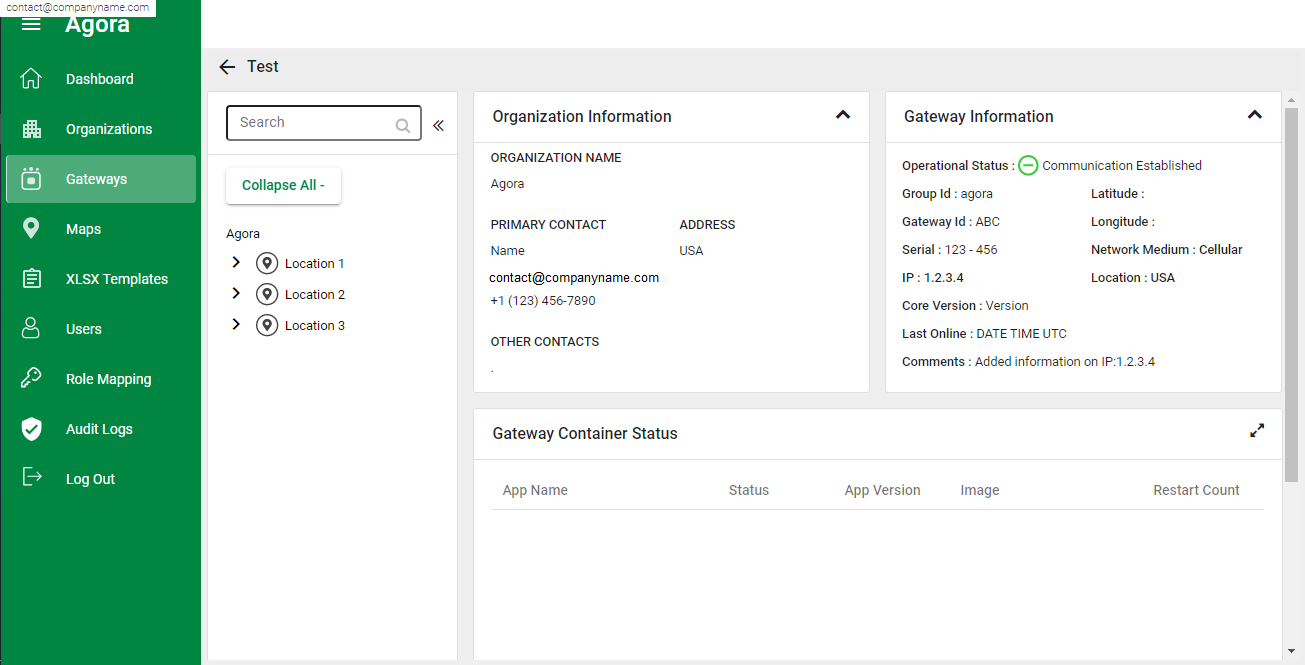Click the Restart Count column header
This screenshot has width=1305, height=665.
pyautogui.click(x=1196, y=490)
